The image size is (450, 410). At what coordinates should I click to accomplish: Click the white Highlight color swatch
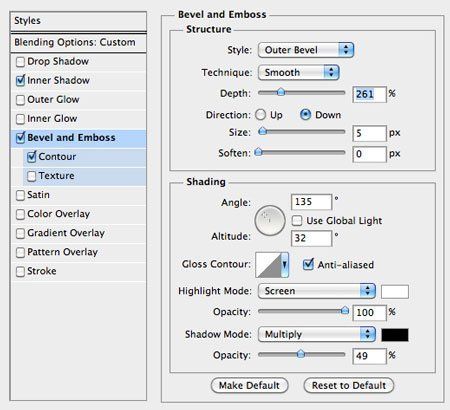(395, 292)
